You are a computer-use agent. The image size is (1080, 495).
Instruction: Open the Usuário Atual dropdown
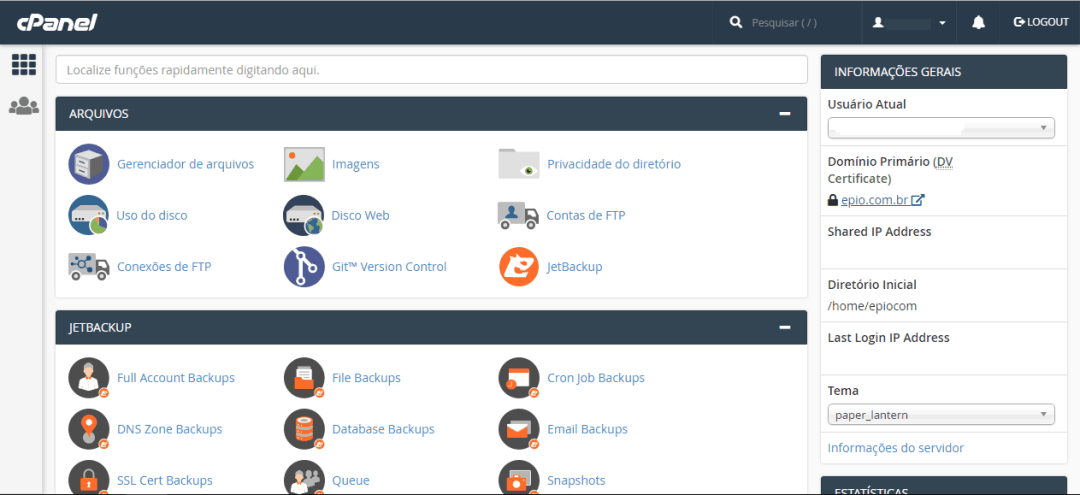(x=941, y=128)
